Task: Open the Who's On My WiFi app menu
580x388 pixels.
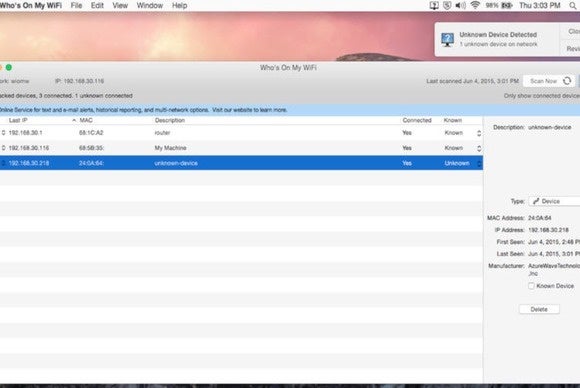Action: coord(31,6)
